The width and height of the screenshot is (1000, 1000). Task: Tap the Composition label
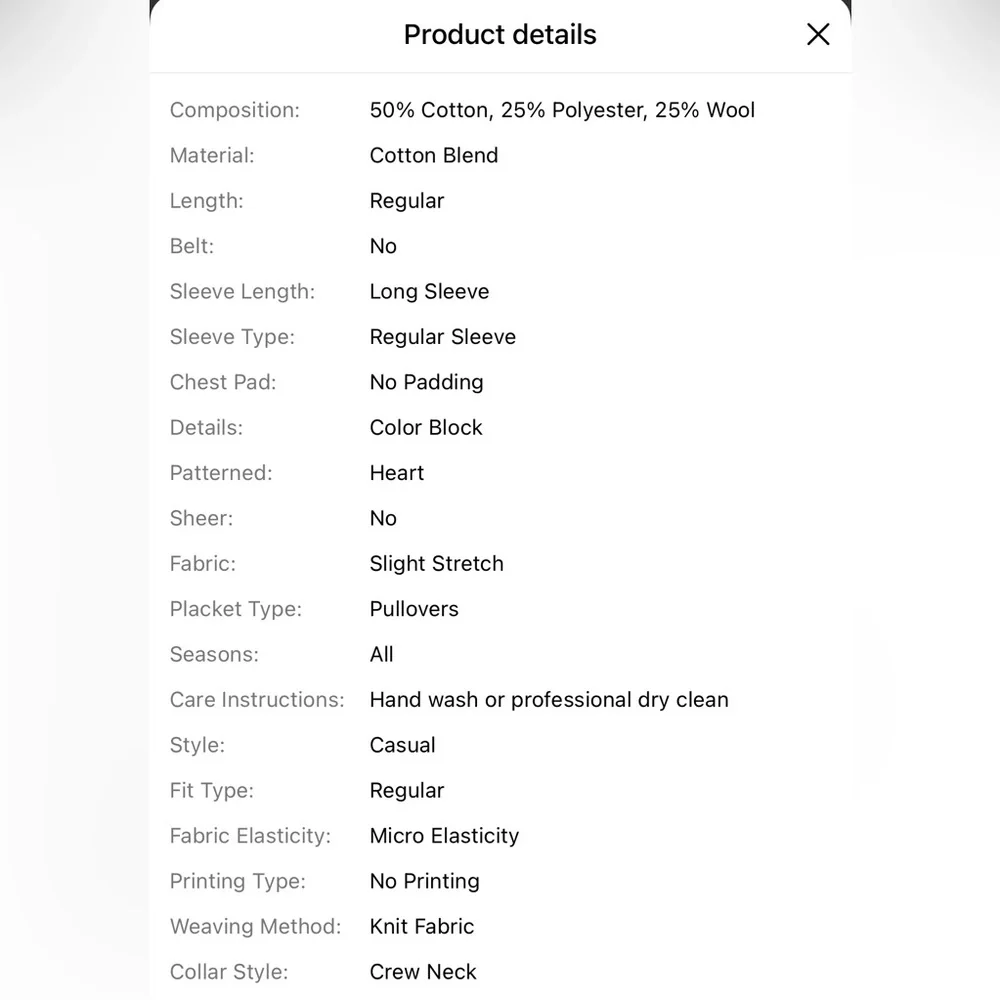point(235,110)
